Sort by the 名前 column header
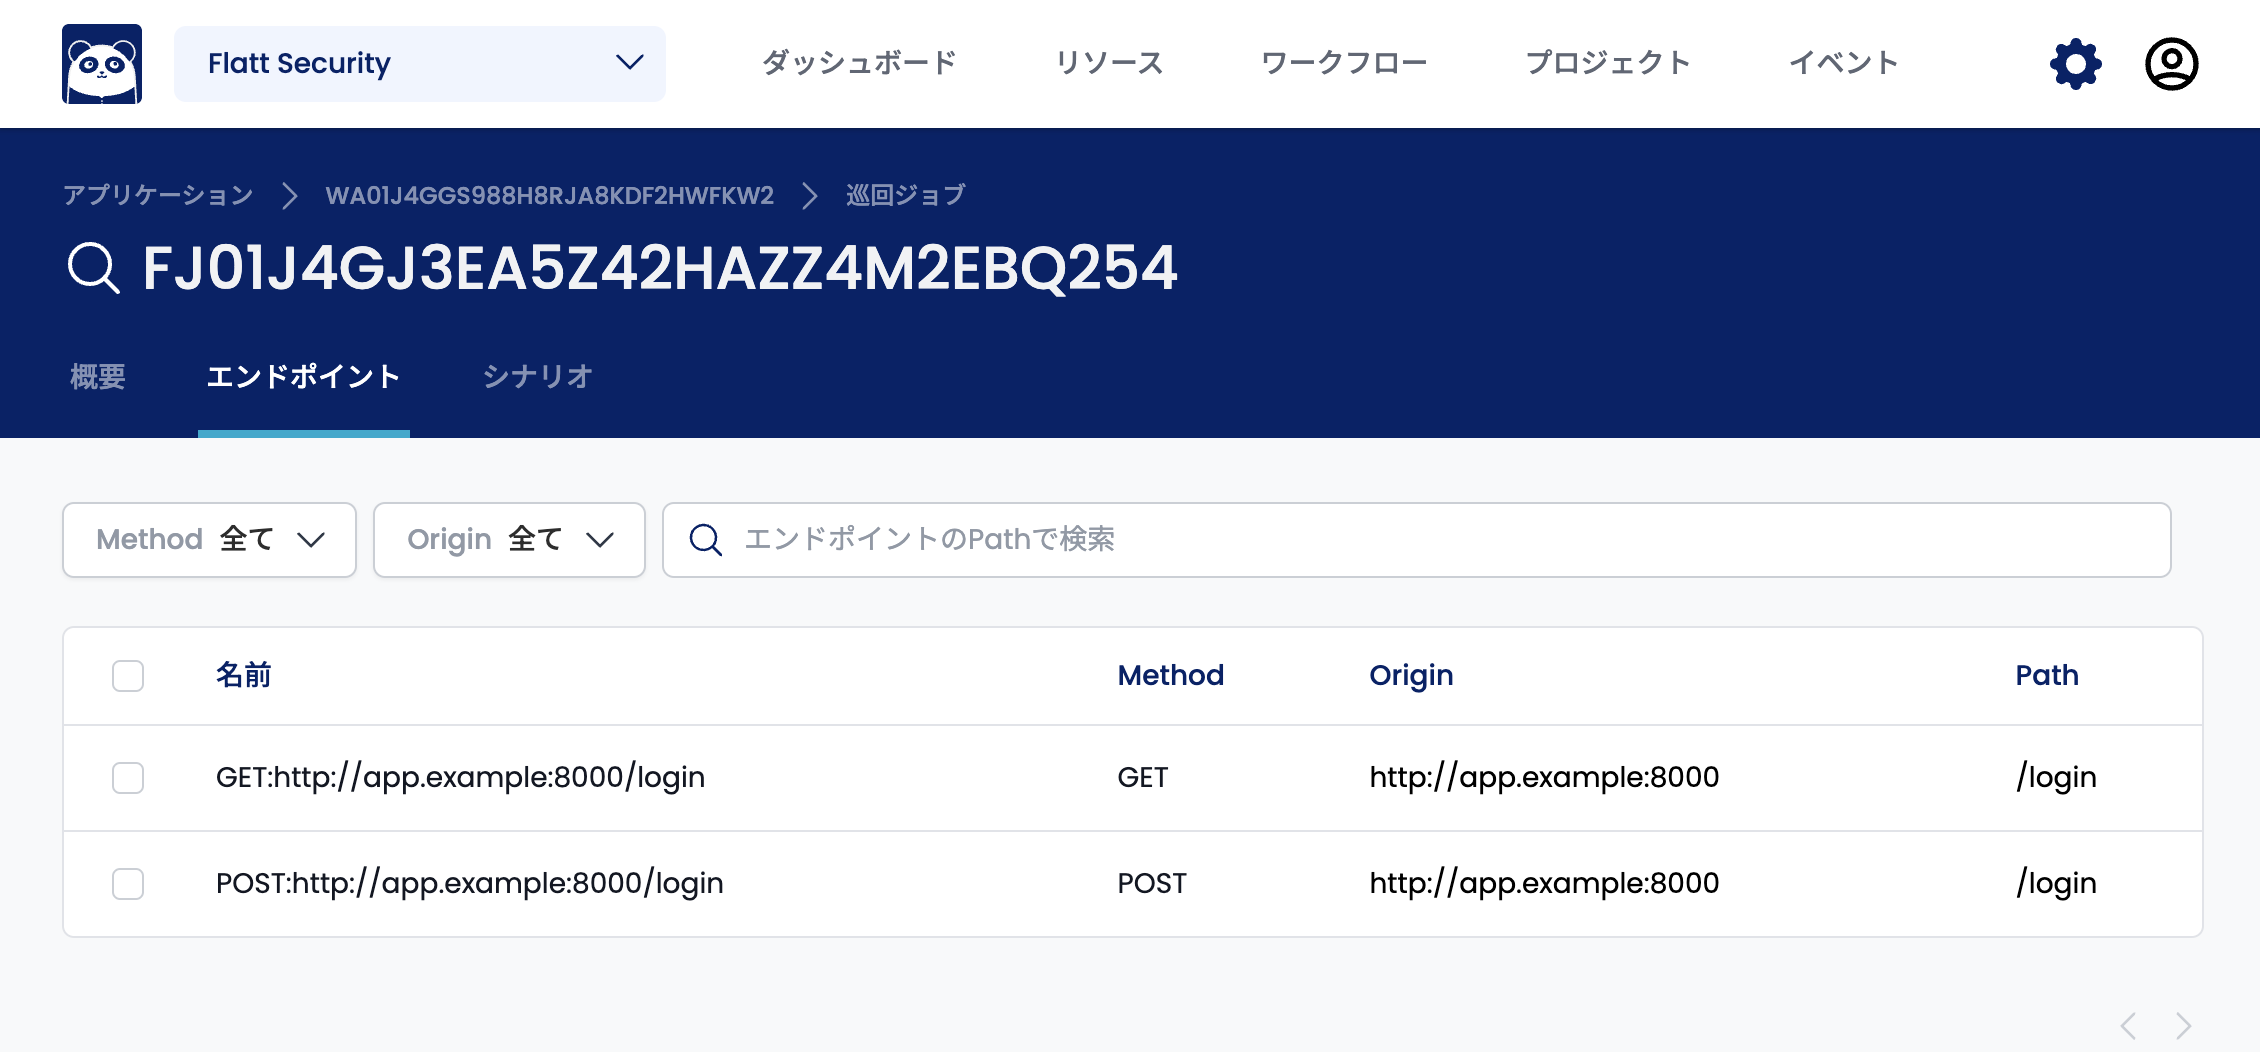Screen dimensions: 2260x1052 tap(244, 675)
